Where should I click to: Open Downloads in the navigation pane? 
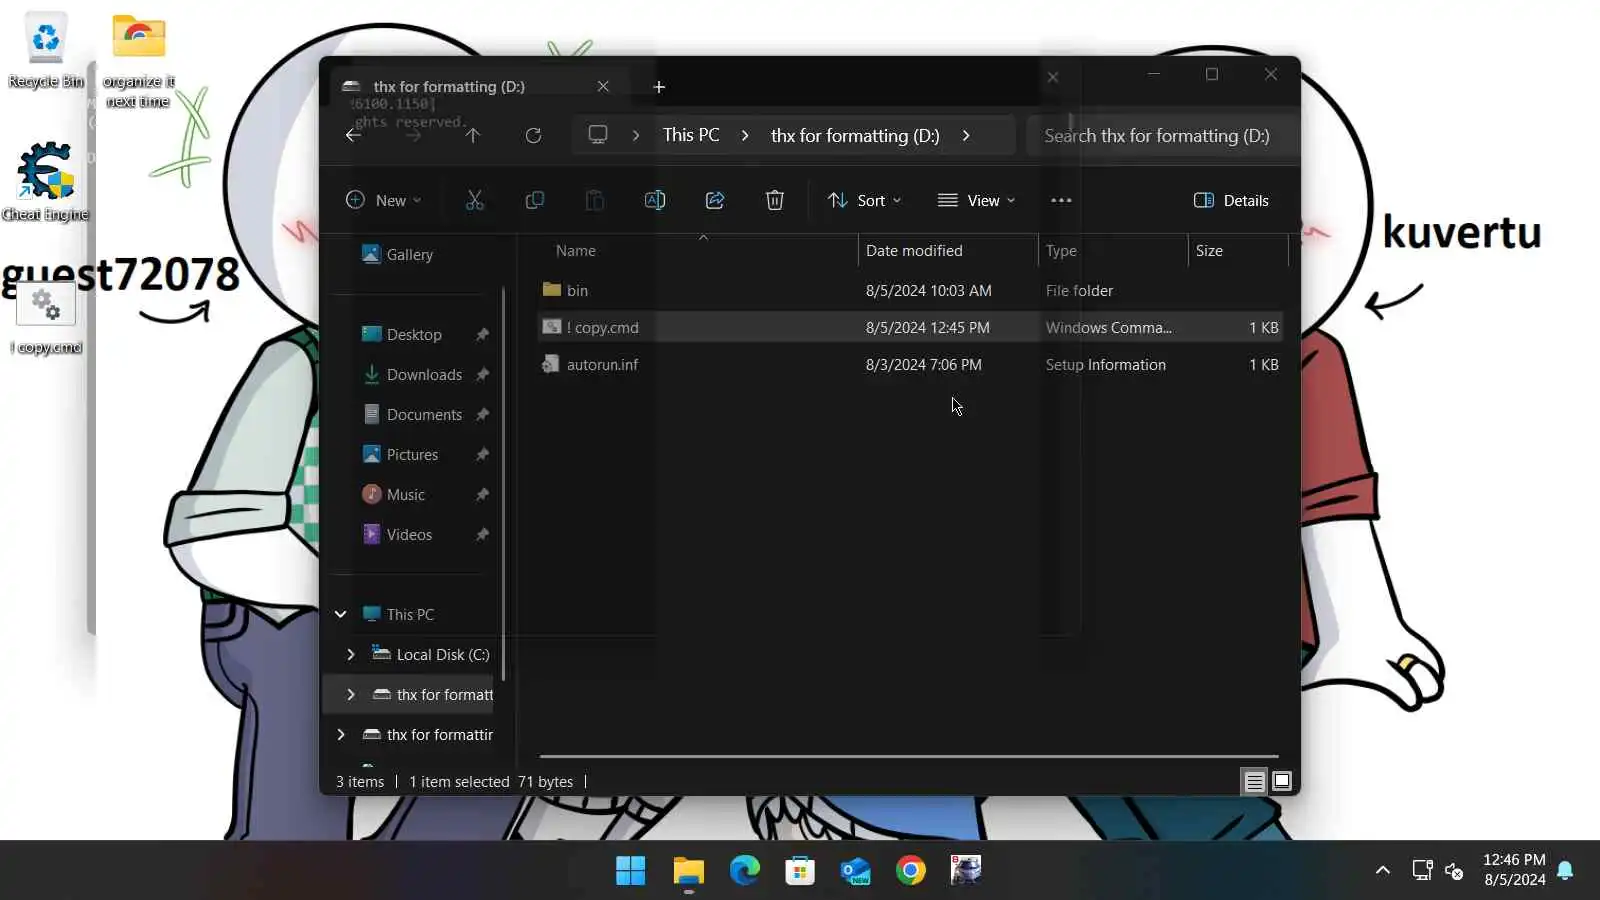pos(412,374)
